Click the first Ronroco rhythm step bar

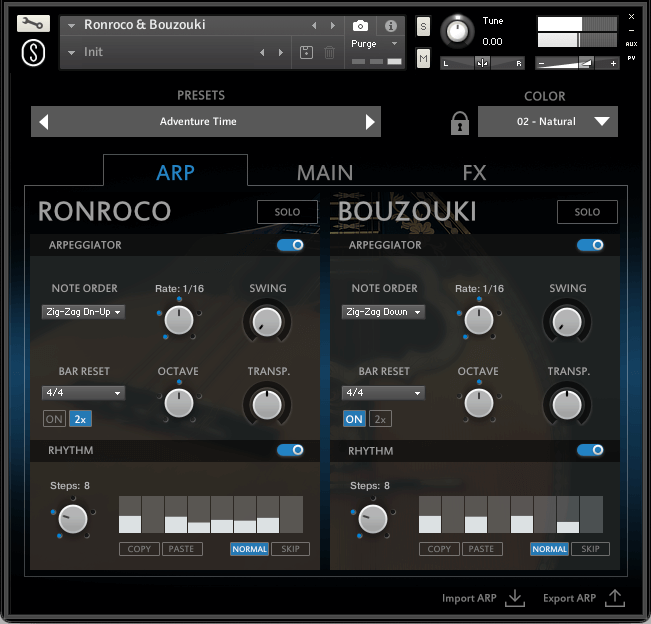(x=130, y=514)
